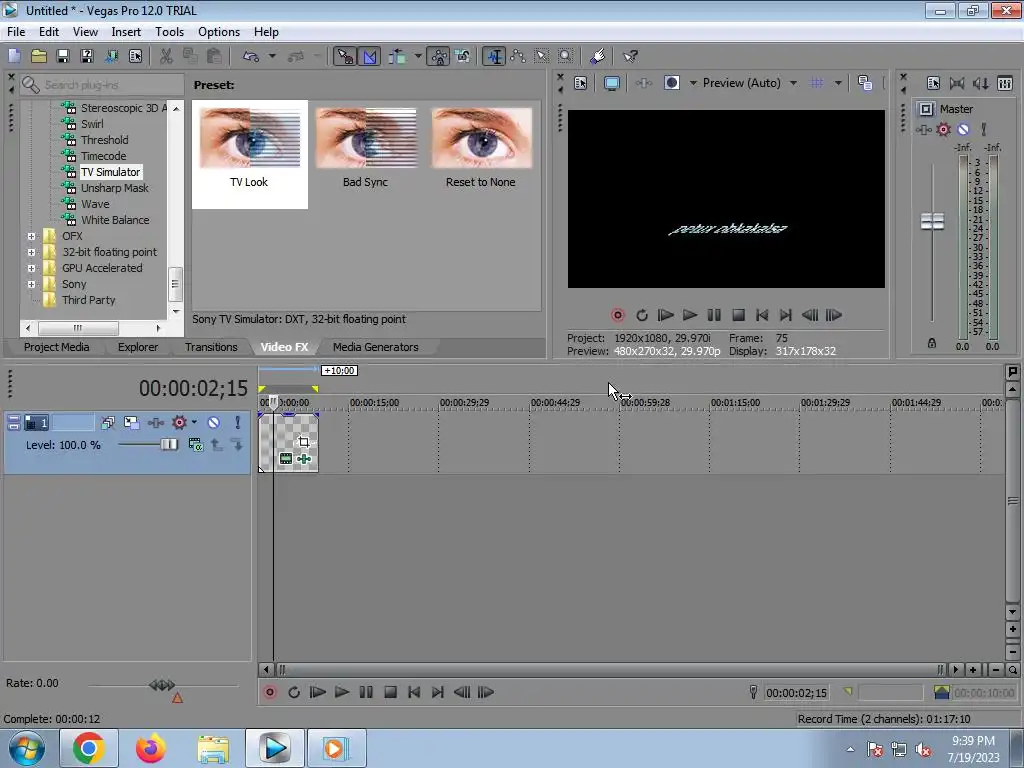Open the Tools menu
The width and height of the screenshot is (1024, 768).
pos(169,31)
